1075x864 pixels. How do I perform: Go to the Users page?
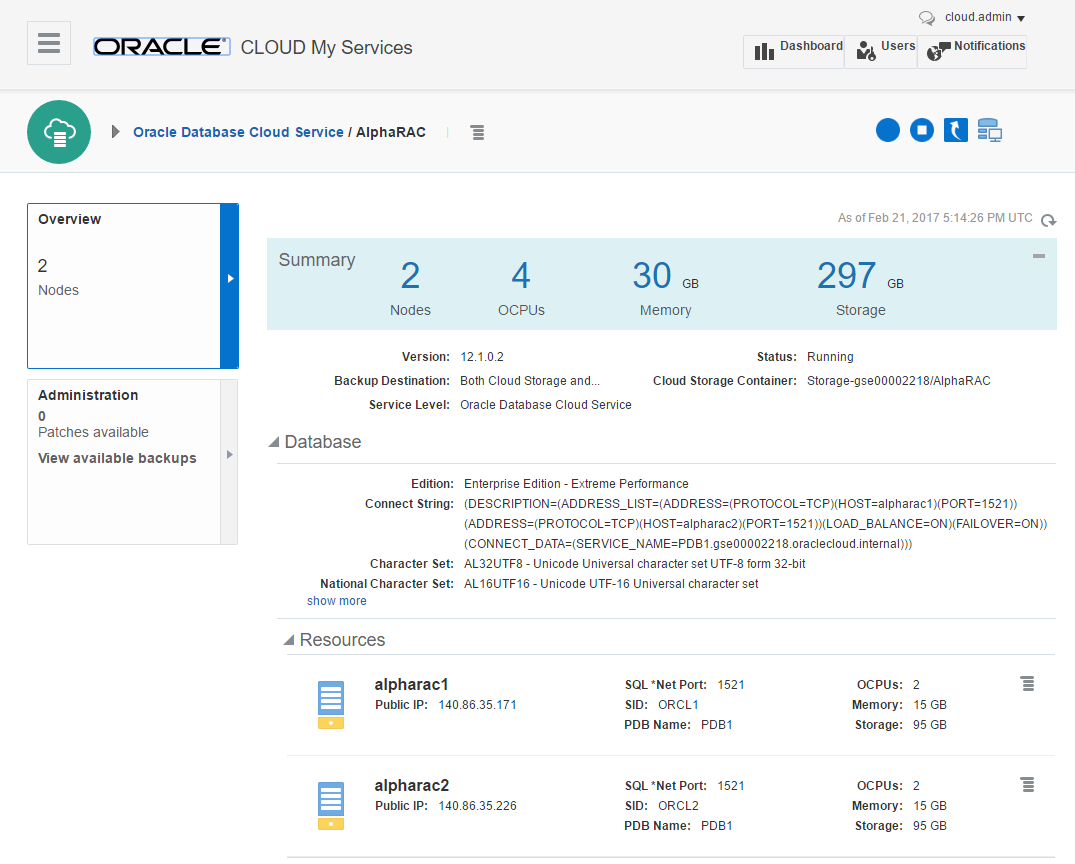881,51
